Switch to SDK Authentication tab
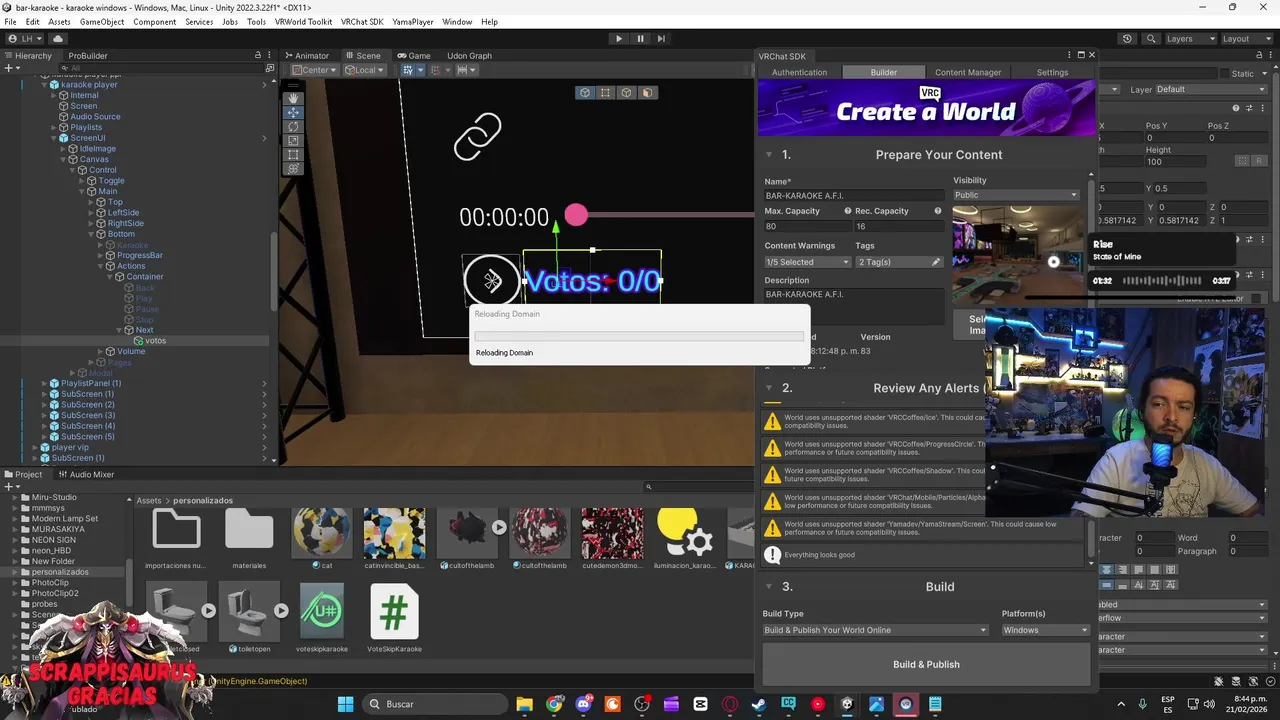The image size is (1280, 720). [799, 72]
